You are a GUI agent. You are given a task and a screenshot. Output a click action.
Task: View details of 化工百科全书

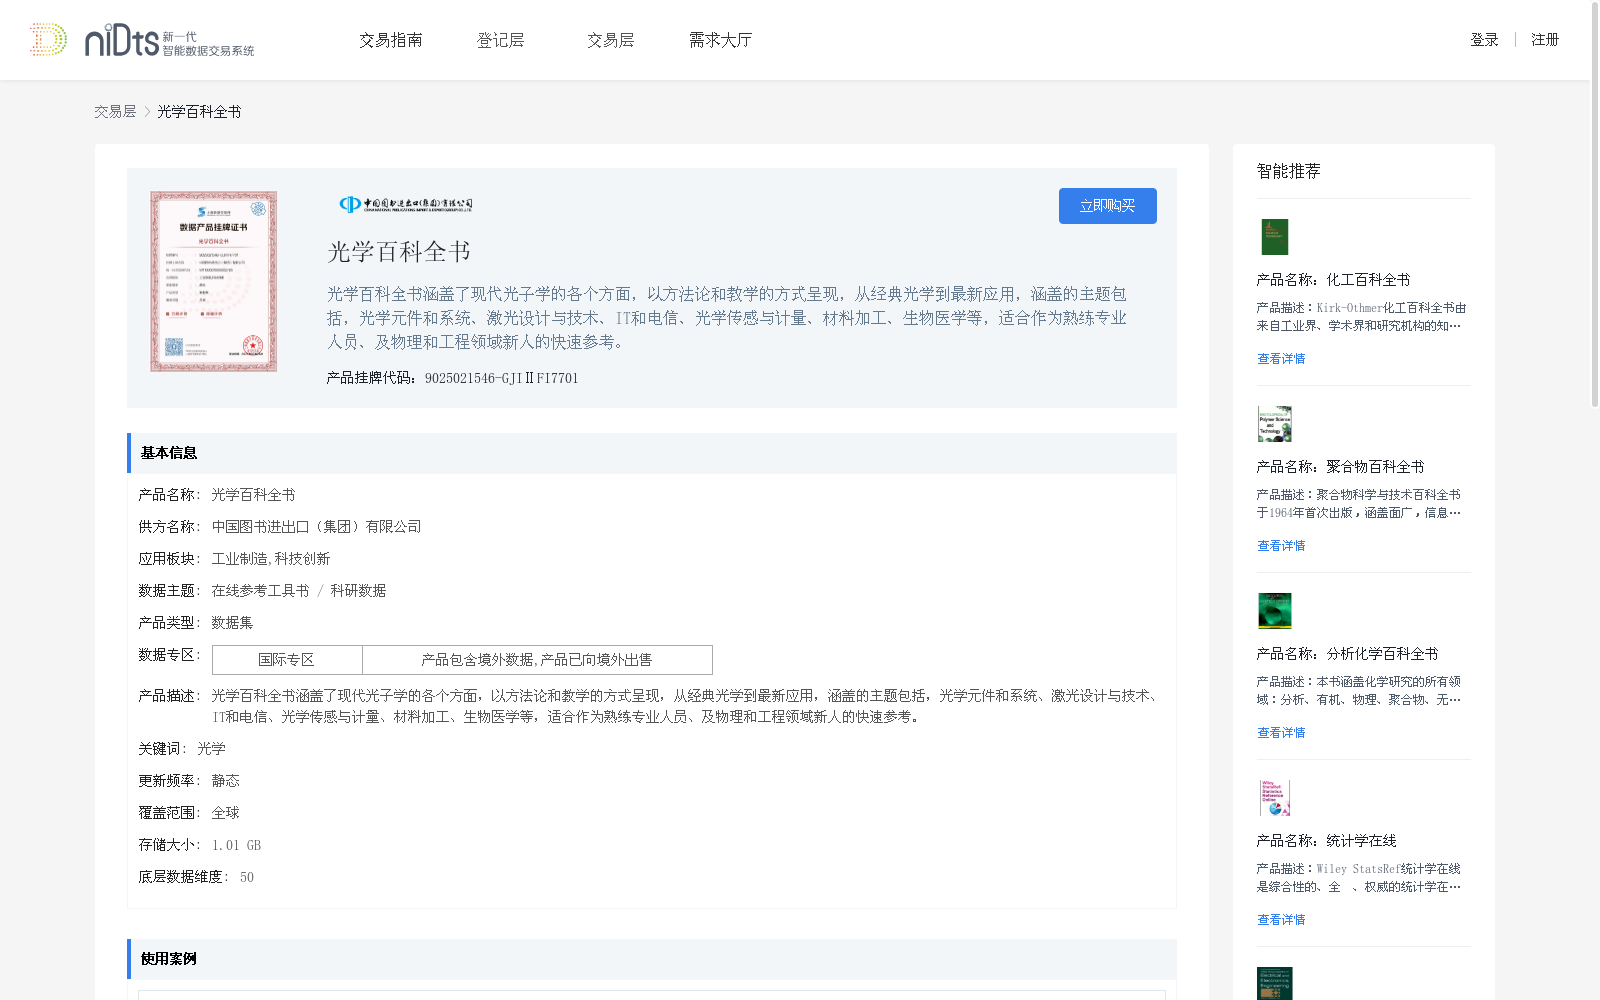point(1281,359)
